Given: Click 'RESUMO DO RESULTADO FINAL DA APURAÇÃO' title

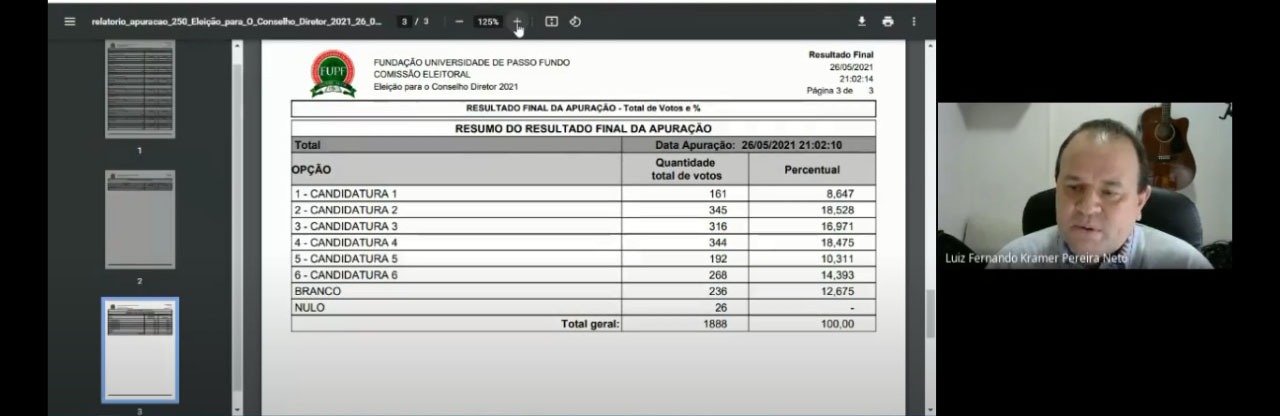Looking at the screenshot, I should click(583, 128).
